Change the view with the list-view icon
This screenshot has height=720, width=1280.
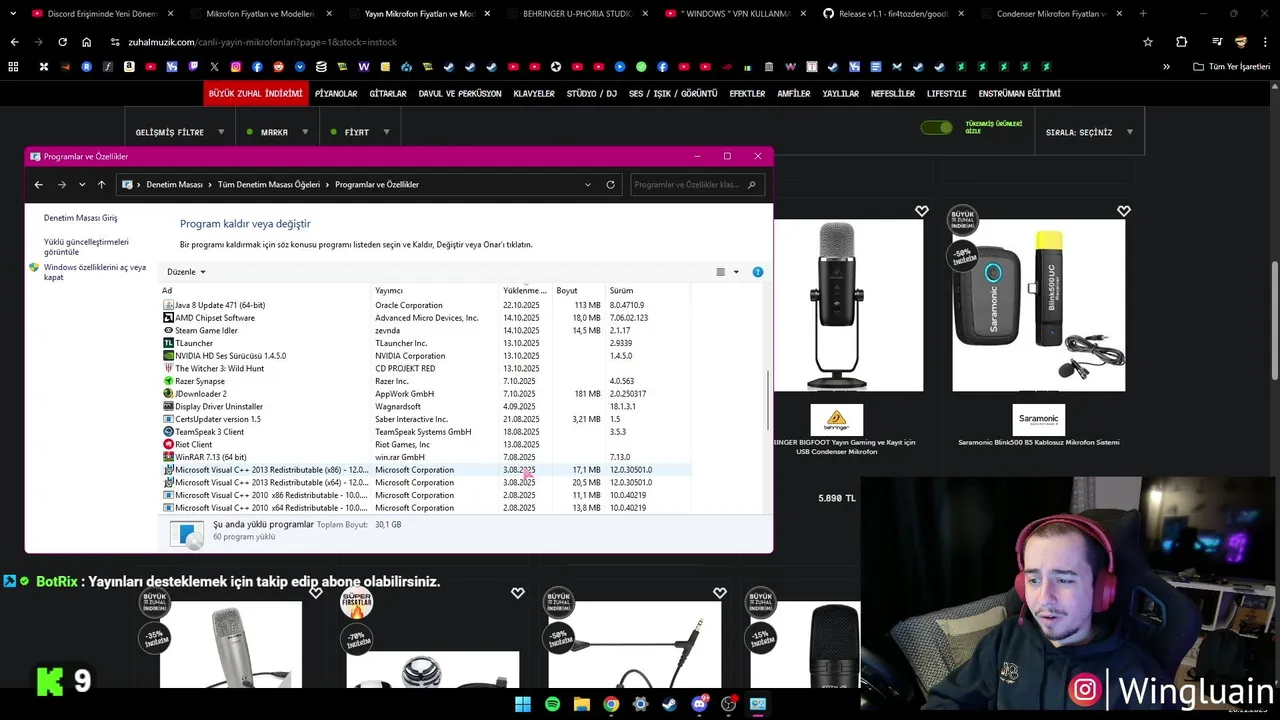click(720, 272)
